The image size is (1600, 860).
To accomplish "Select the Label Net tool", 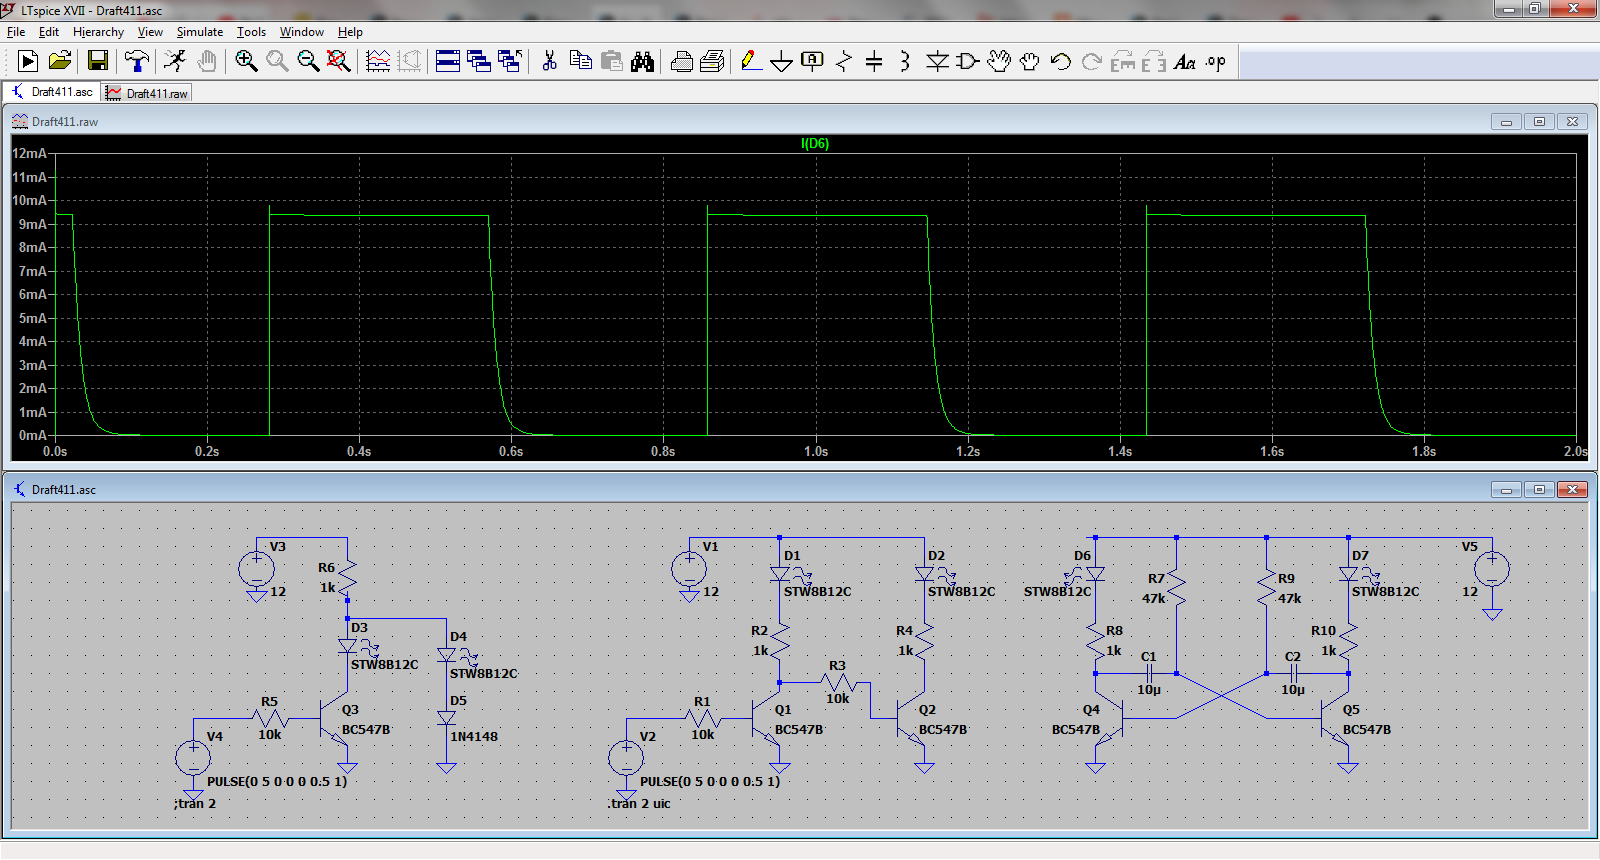I will point(812,61).
